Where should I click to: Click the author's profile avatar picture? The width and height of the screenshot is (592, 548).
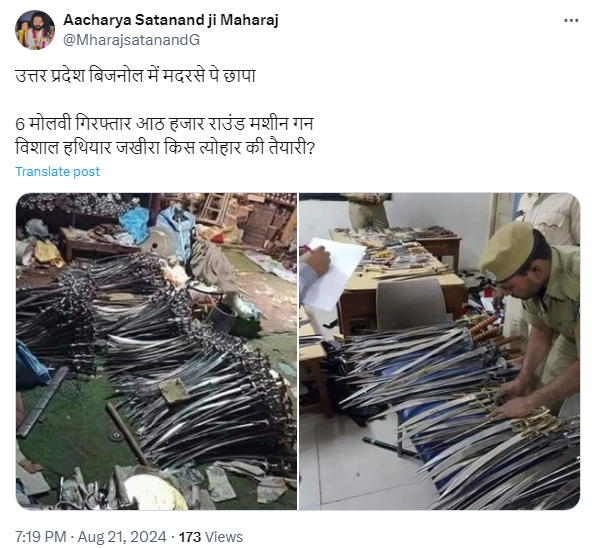point(35,30)
